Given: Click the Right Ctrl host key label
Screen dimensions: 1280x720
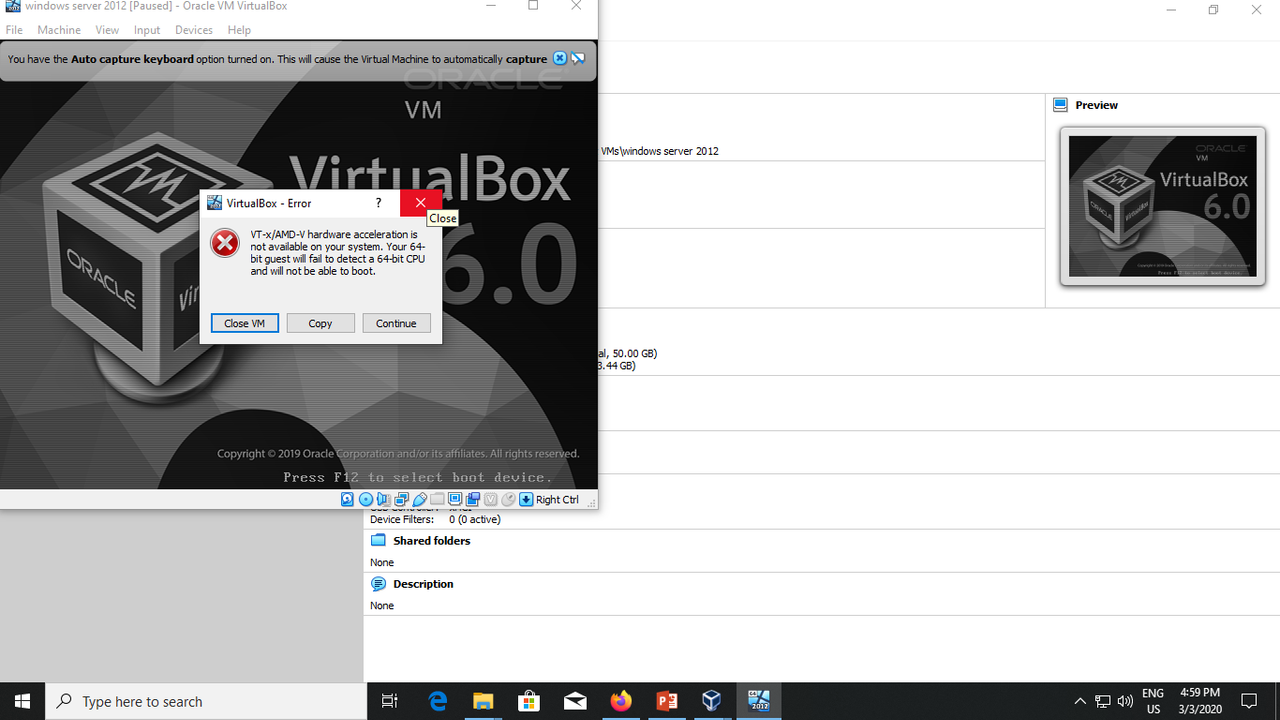Looking at the screenshot, I should point(557,499).
